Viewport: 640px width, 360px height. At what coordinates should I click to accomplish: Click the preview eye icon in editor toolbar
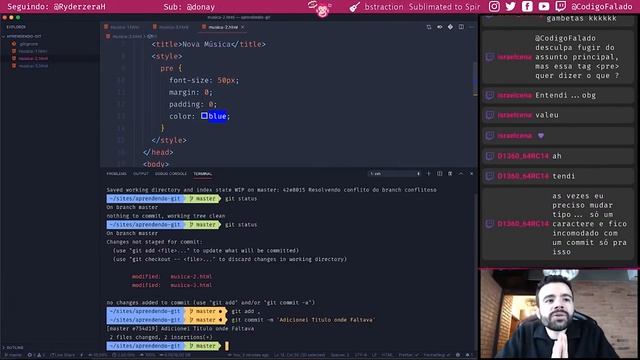coord(440,27)
